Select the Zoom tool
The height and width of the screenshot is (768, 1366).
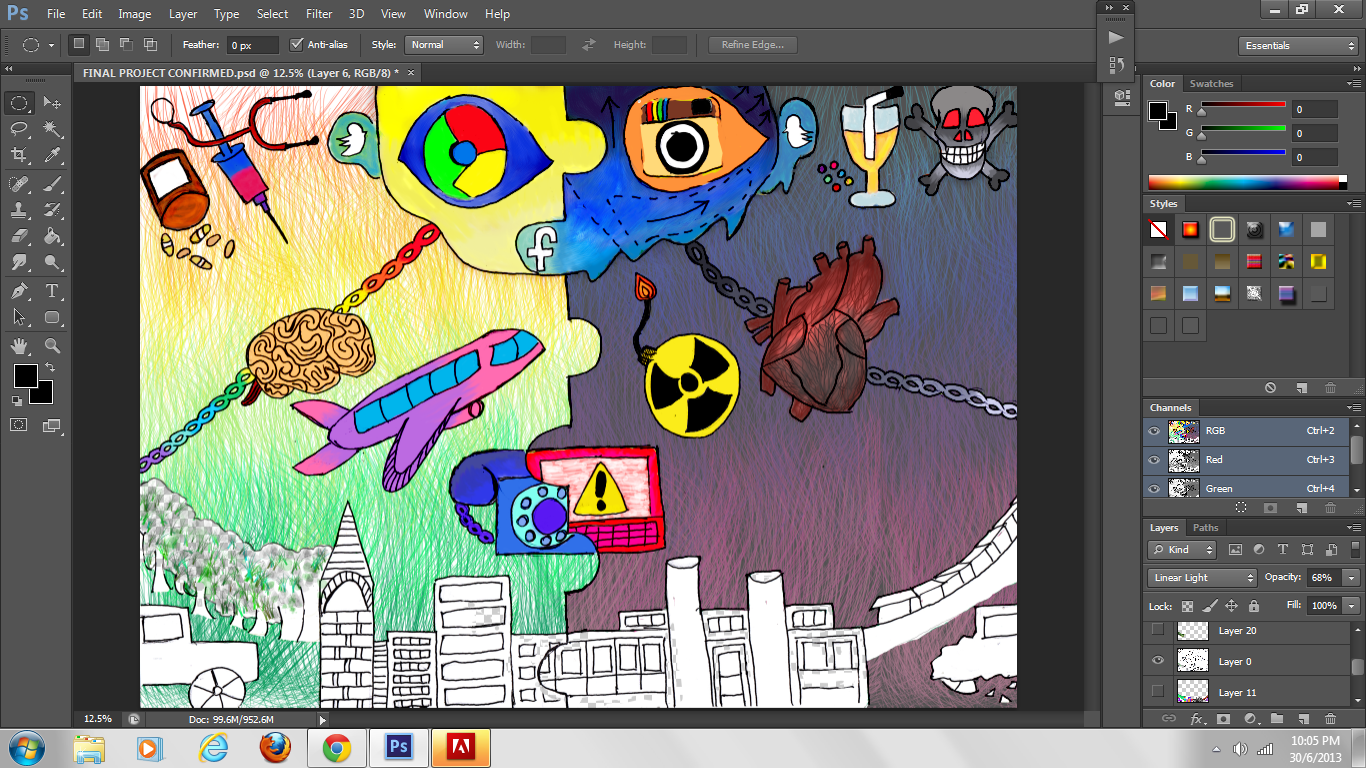tap(52, 346)
